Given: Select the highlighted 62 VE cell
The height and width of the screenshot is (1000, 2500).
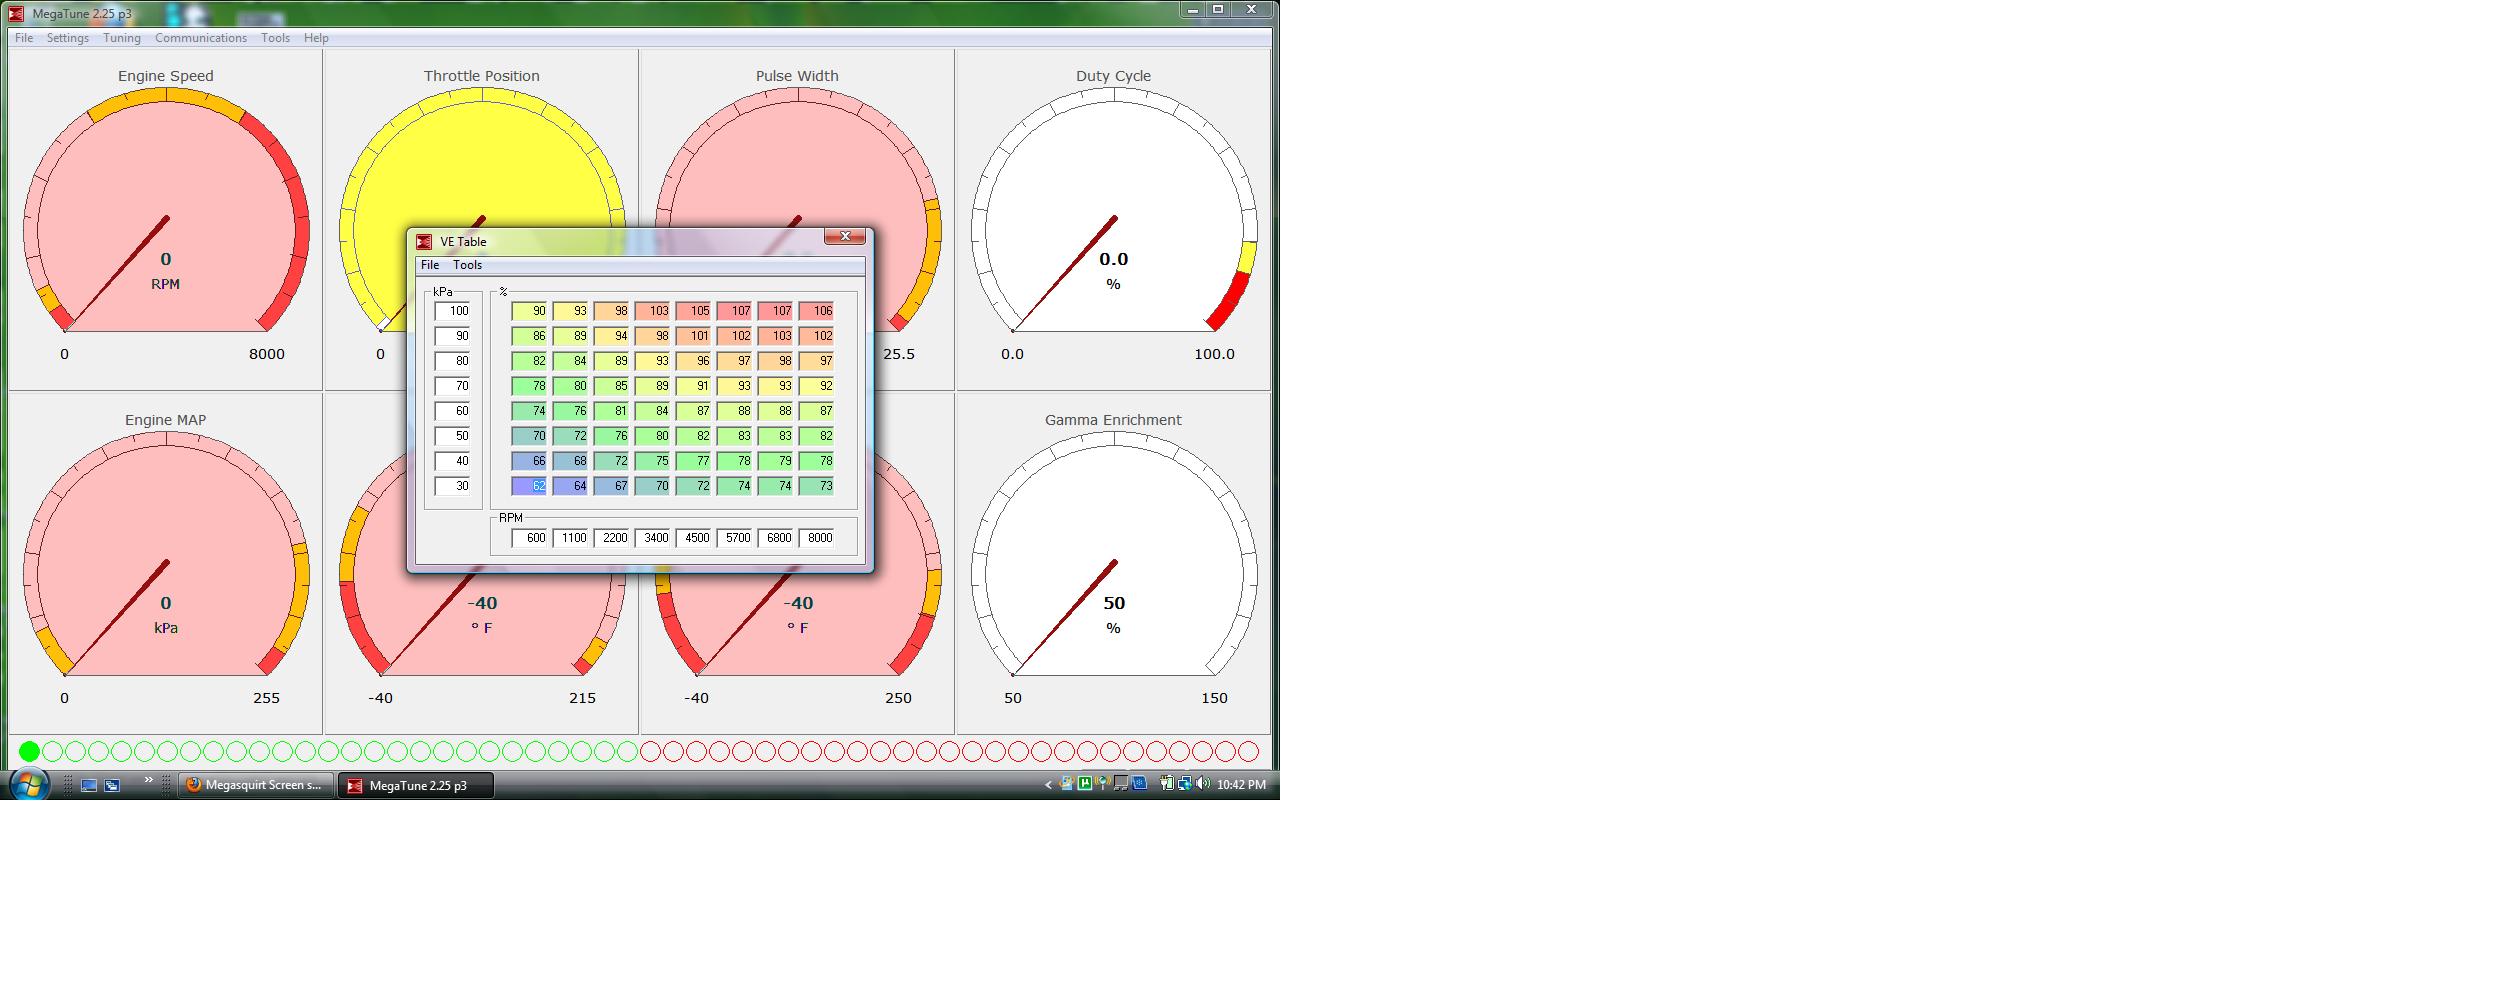Looking at the screenshot, I should click(529, 486).
